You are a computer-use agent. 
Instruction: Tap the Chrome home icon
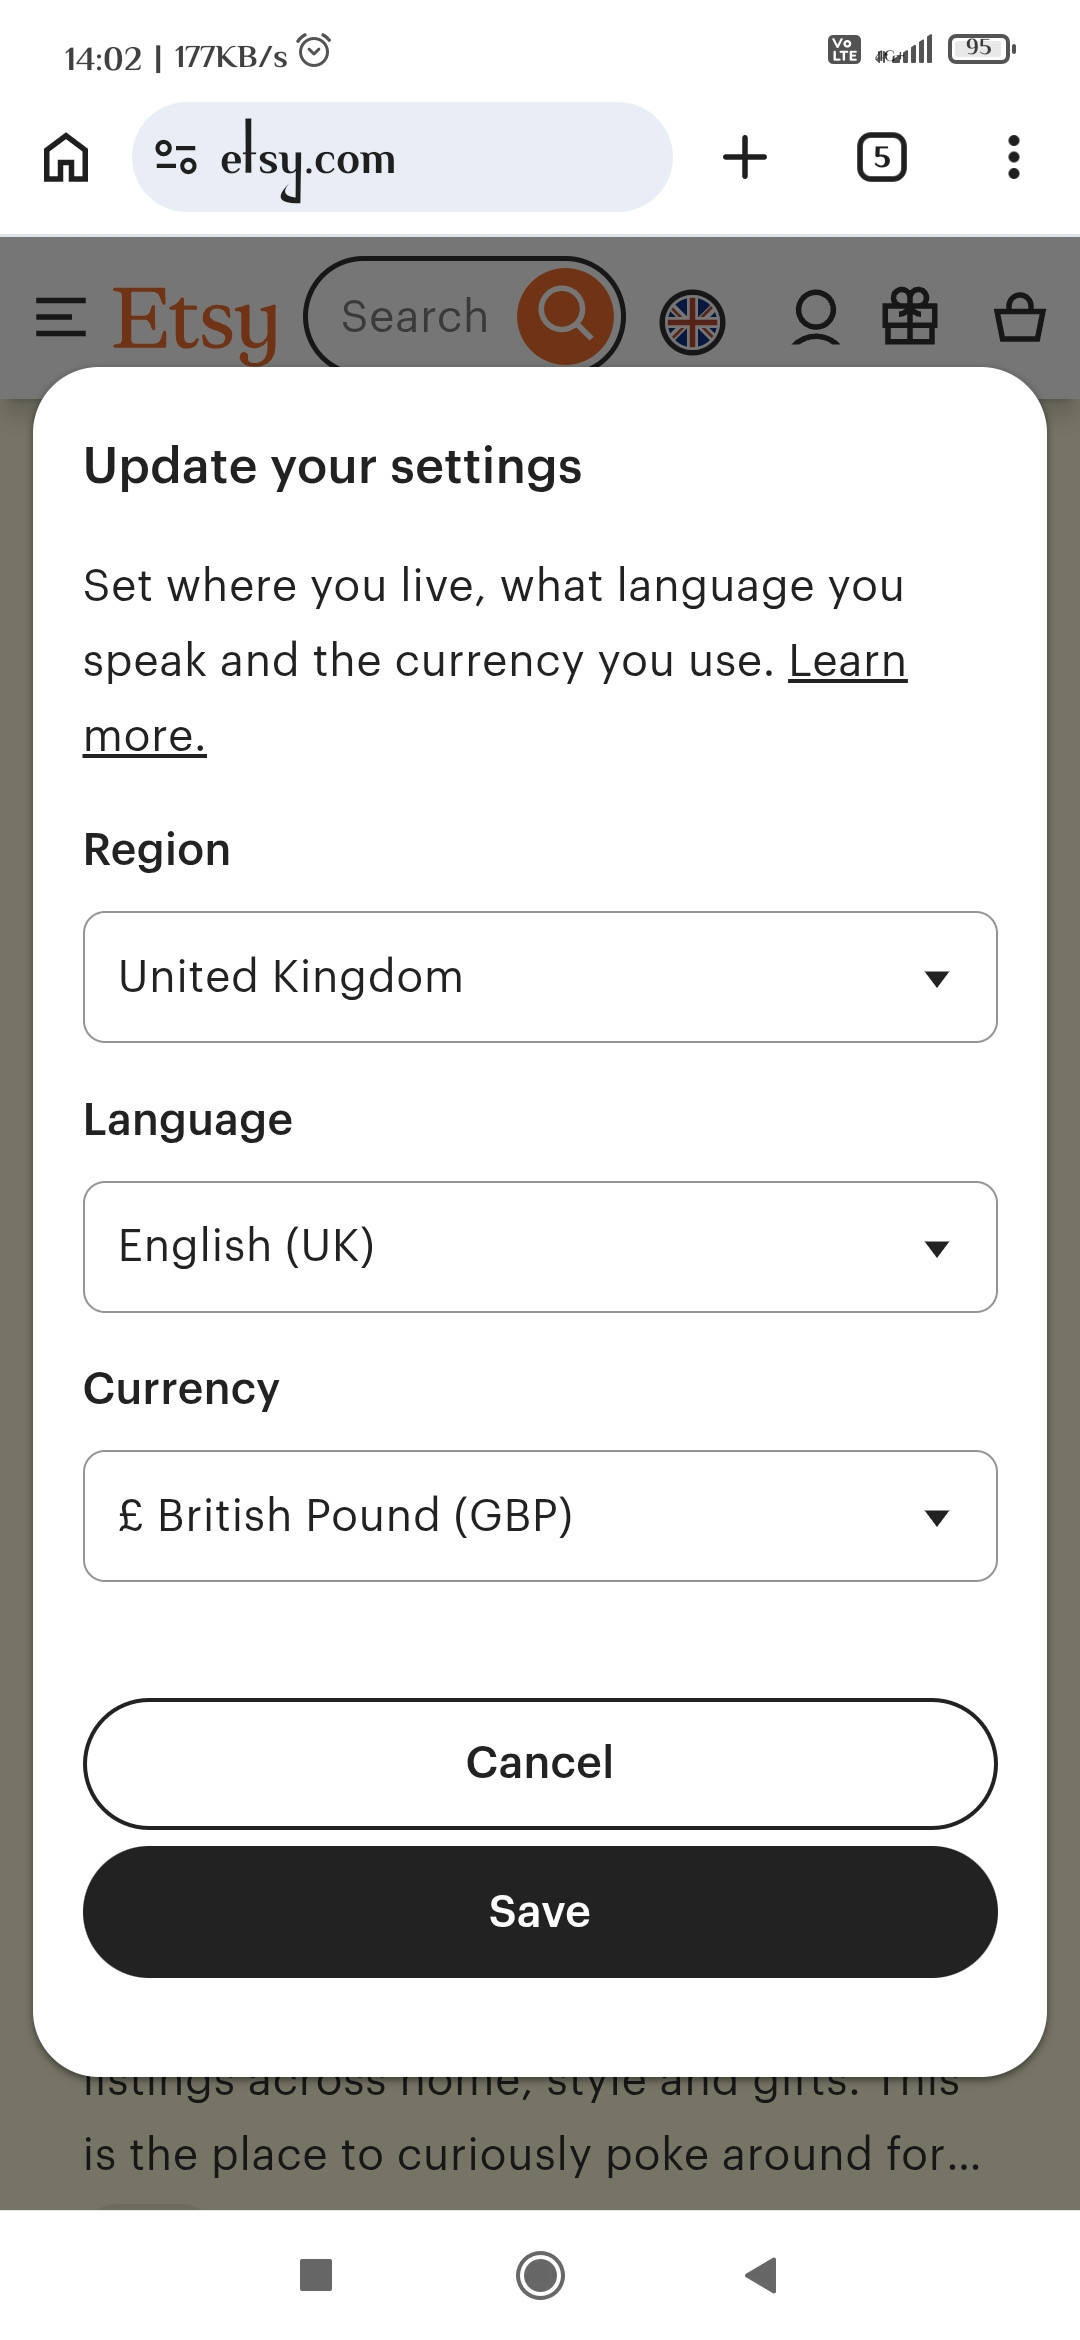click(66, 158)
